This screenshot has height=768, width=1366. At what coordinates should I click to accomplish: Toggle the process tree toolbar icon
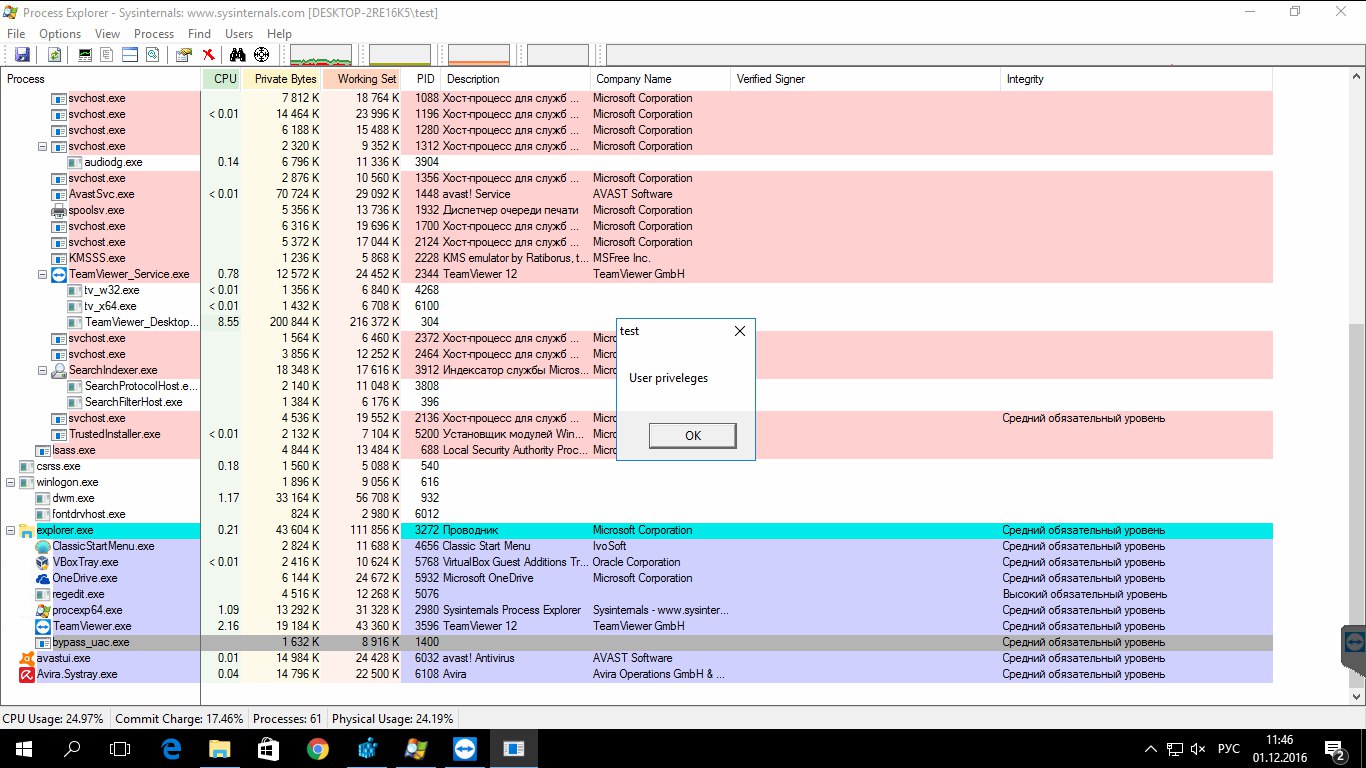pyautogui.click(x=107, y=55)
